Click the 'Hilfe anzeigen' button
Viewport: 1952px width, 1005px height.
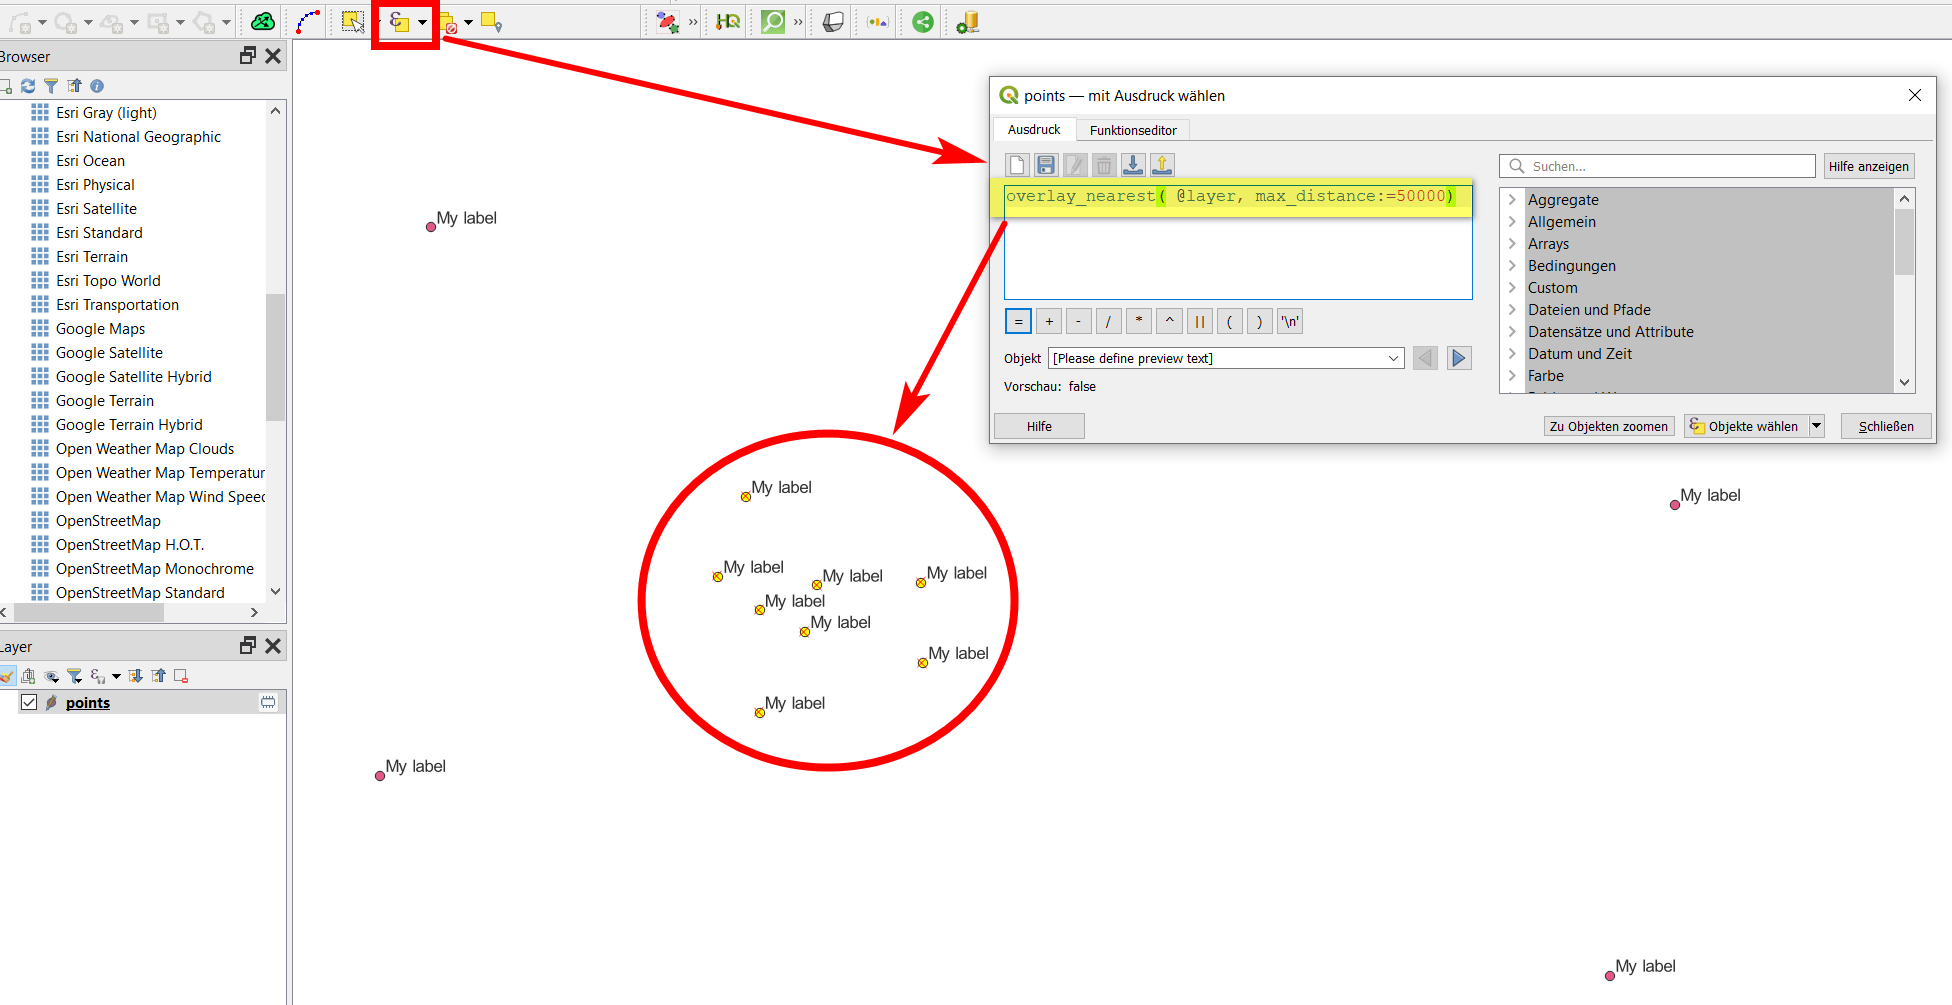[x=1868, y=166]
